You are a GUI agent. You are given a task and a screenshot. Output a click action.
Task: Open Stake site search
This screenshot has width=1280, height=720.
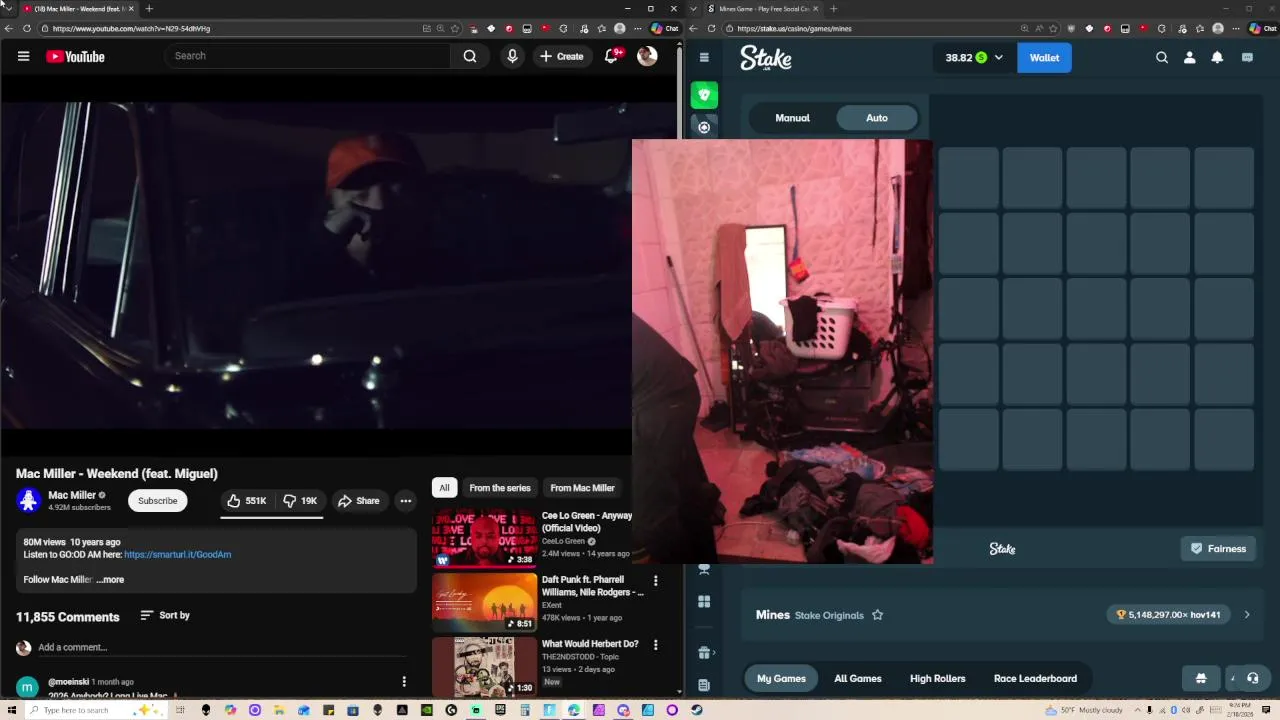[x=1162, y=57]
